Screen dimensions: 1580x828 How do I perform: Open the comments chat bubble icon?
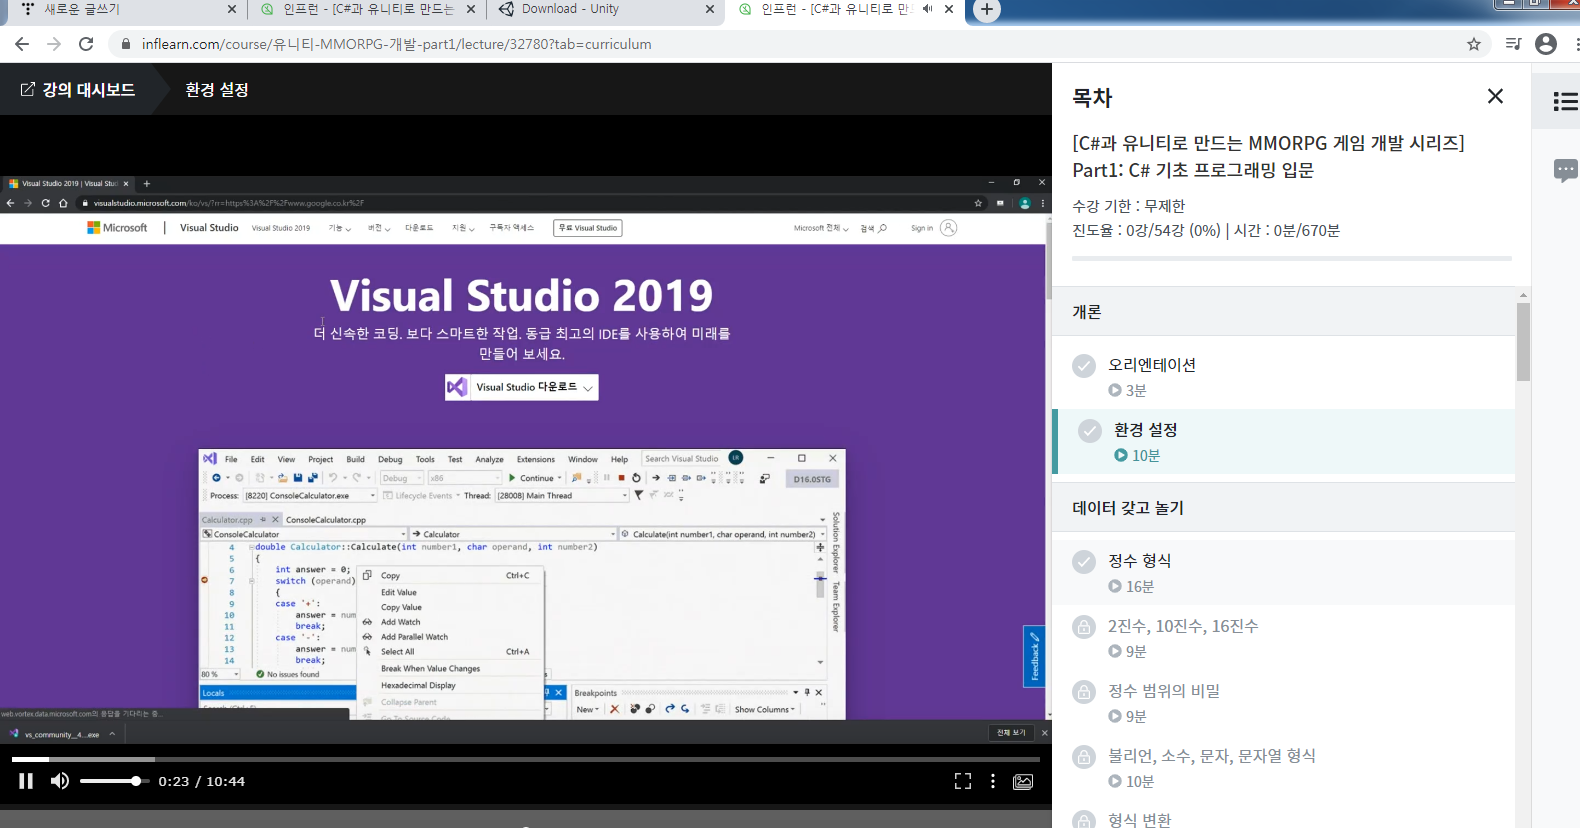[1565, 170]
